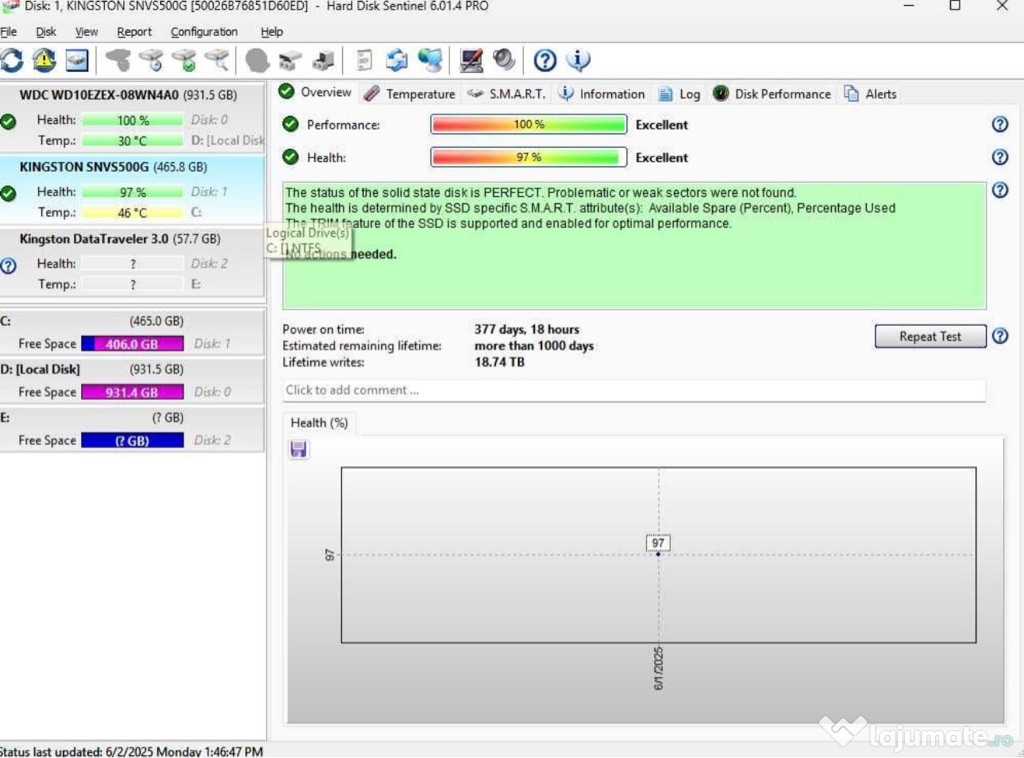1024x758 pixels.
Task: Click the toolbar Help question mark icon
Action: [x=545, y=61]
